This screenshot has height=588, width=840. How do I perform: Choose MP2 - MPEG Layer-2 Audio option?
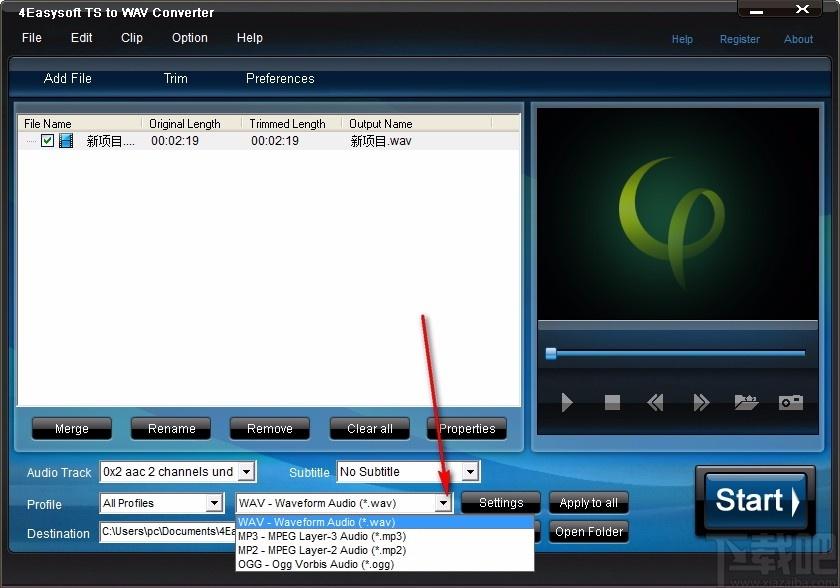pos(385,550)
